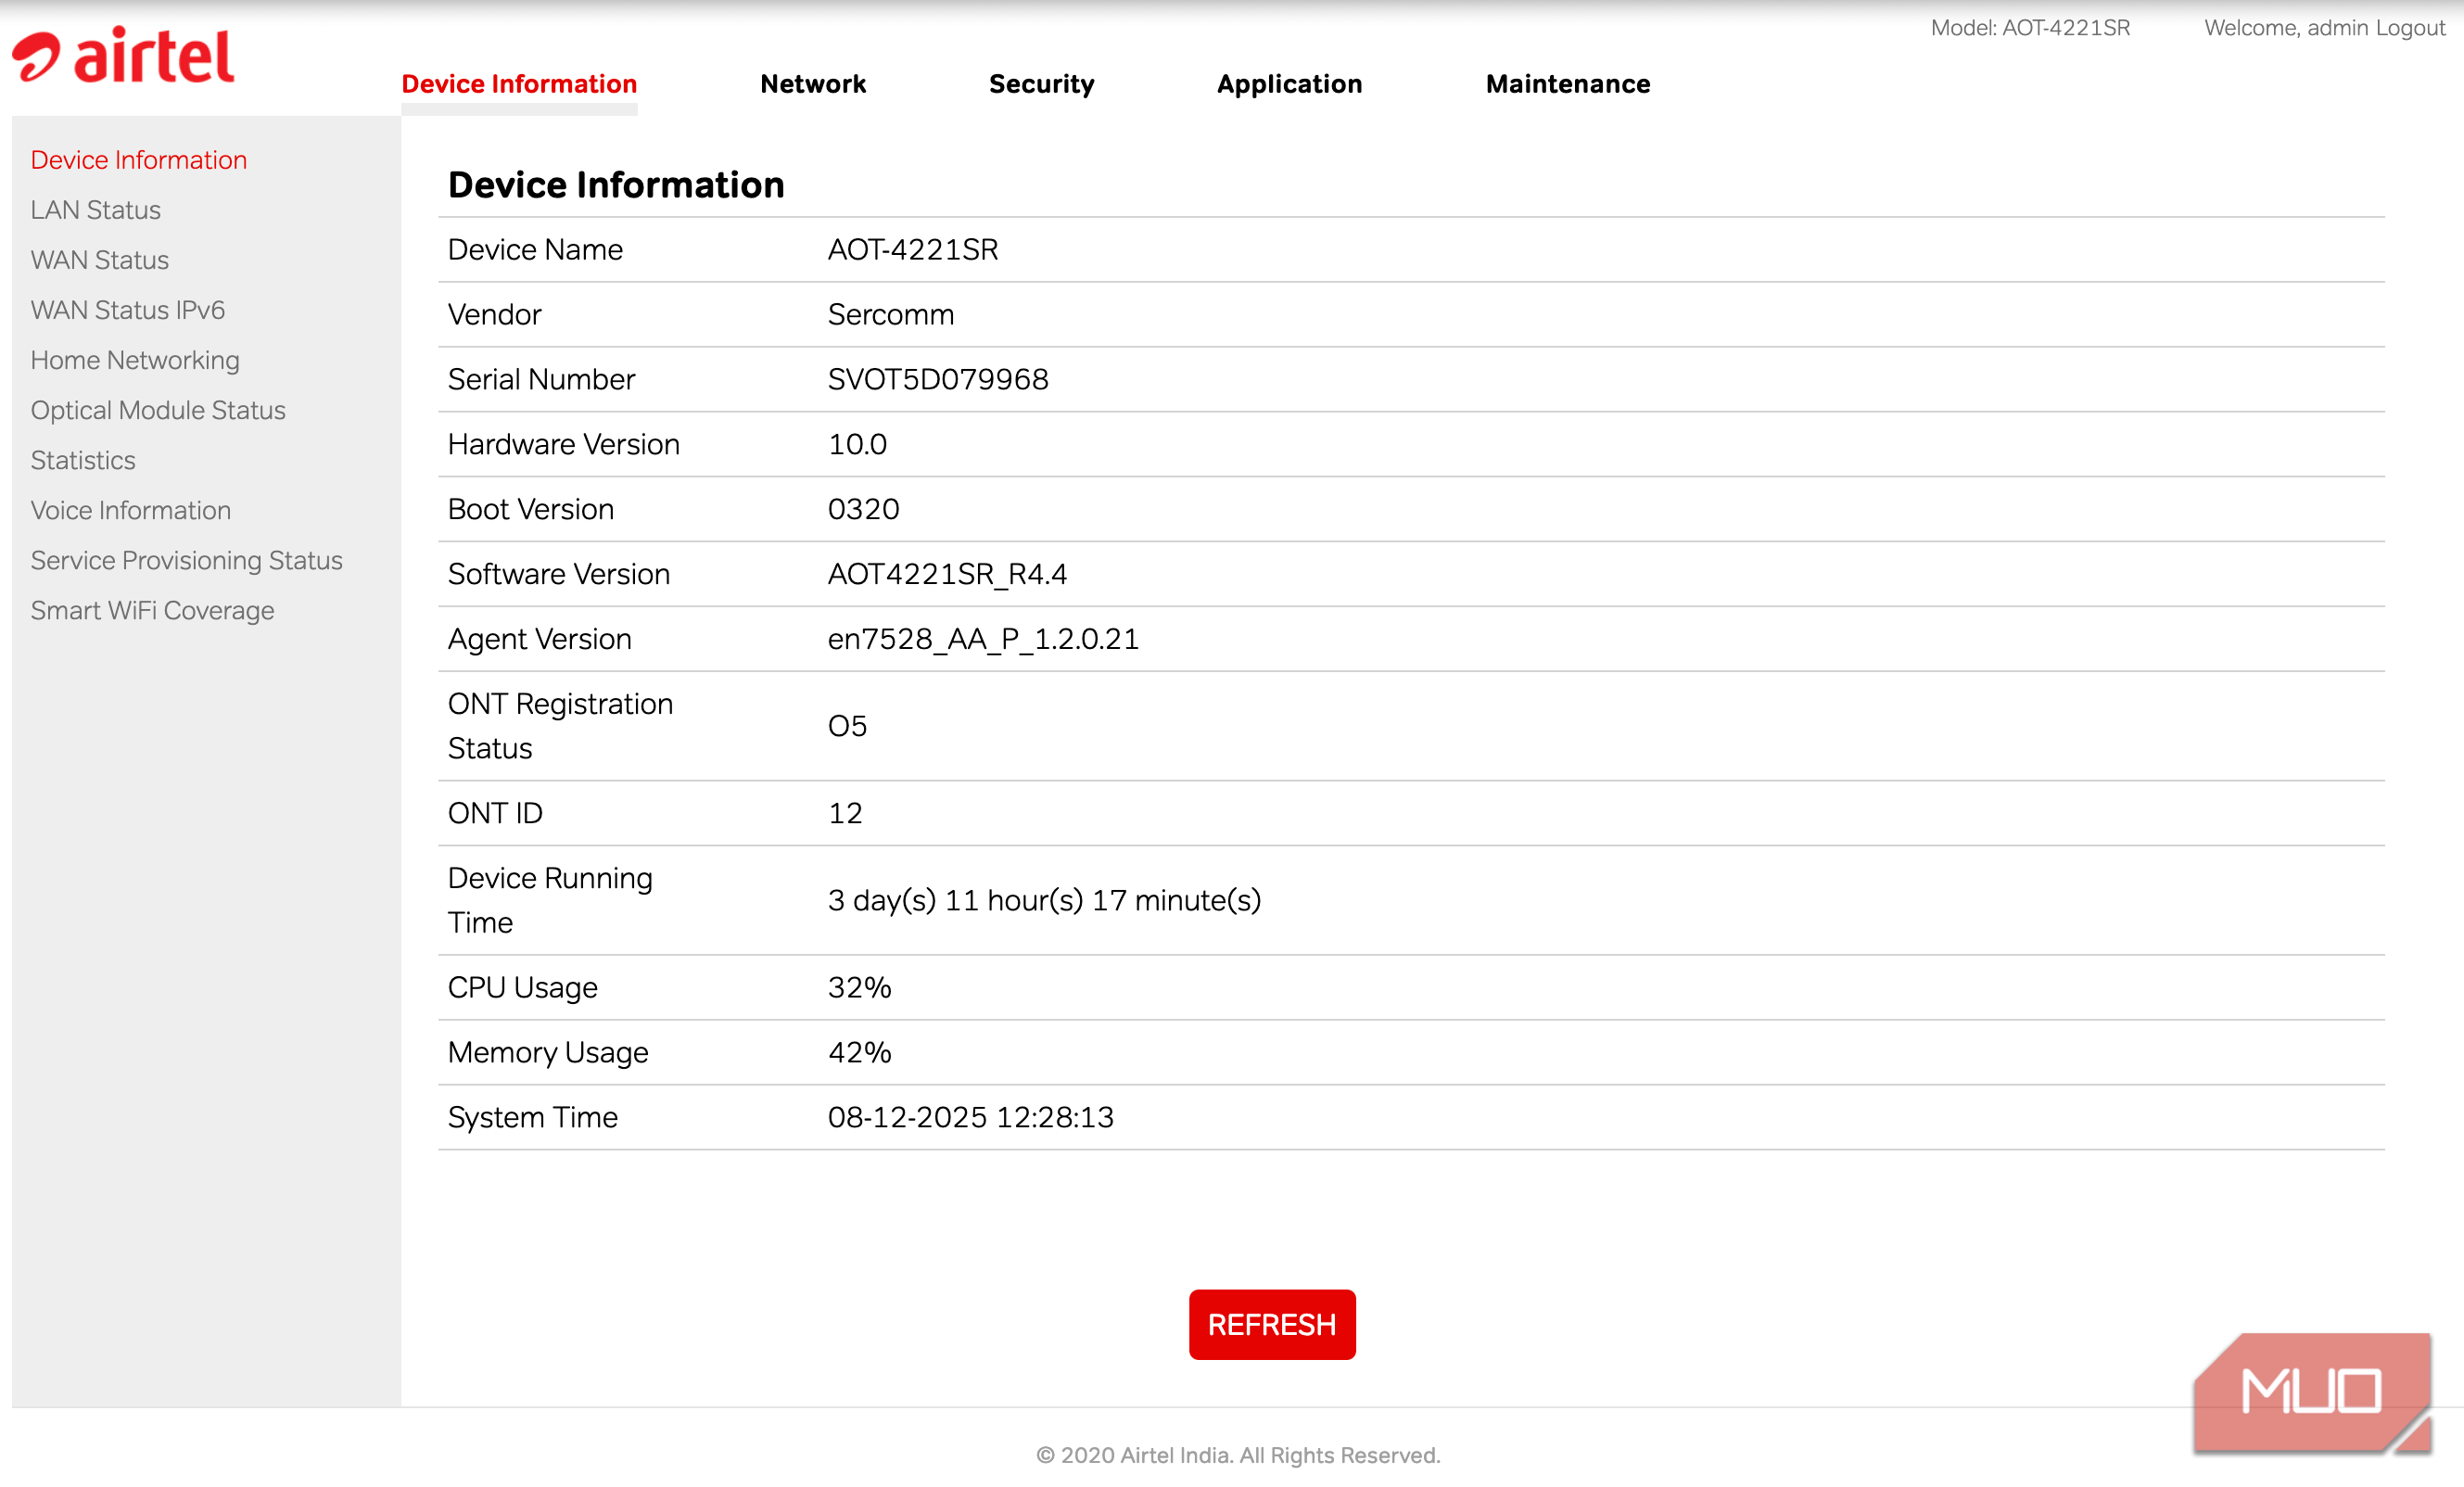The width and height of the screenshot is (2464, 1487).
Task: Open Service Provisioning Status
Action: pyautogui.click(x=187, y=560)
